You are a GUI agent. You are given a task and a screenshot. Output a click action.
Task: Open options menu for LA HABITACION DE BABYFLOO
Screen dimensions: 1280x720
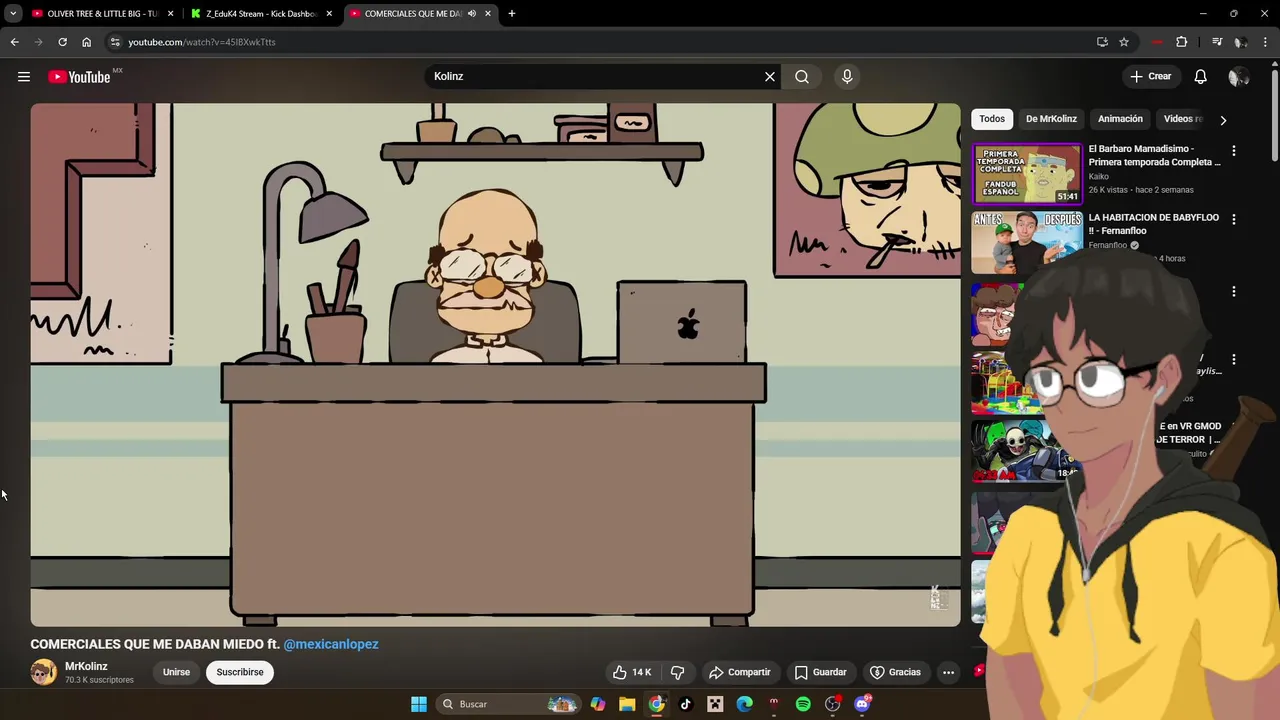point(1234,219)
